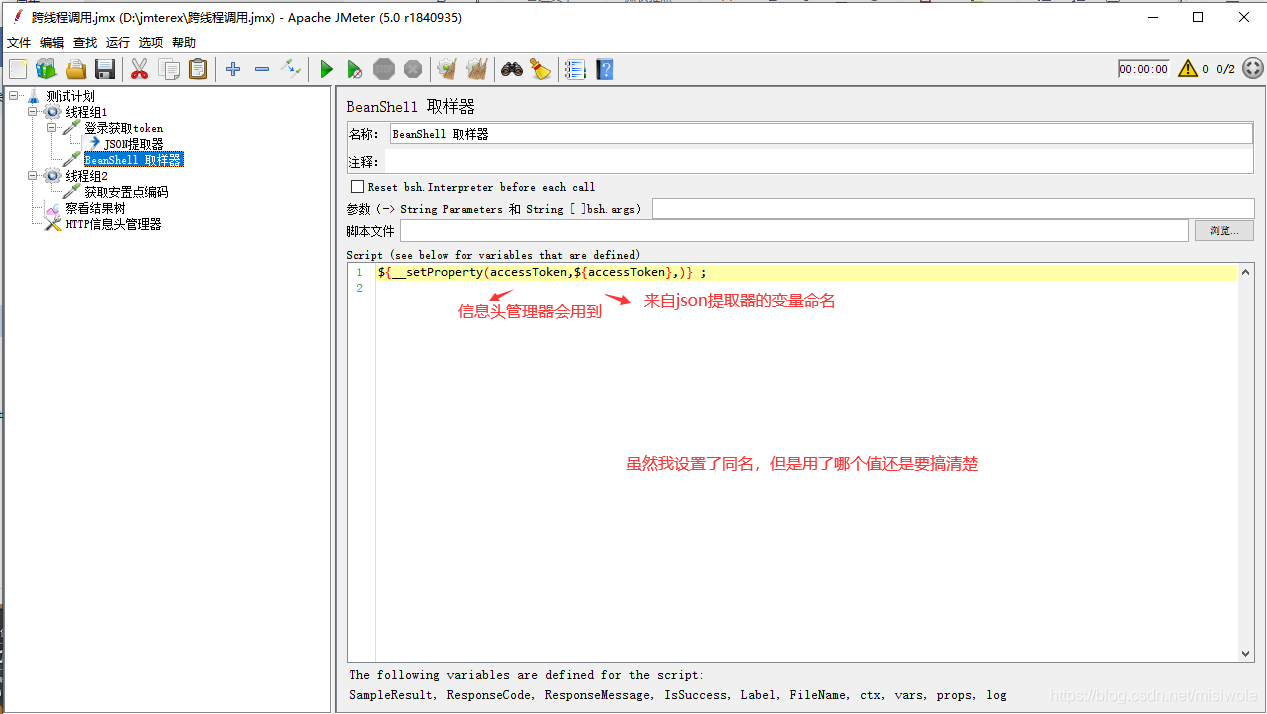The image size is (1267, 714).
Task: Collapse the 登录获取token node toggle
Action: [x=52, y=128]
